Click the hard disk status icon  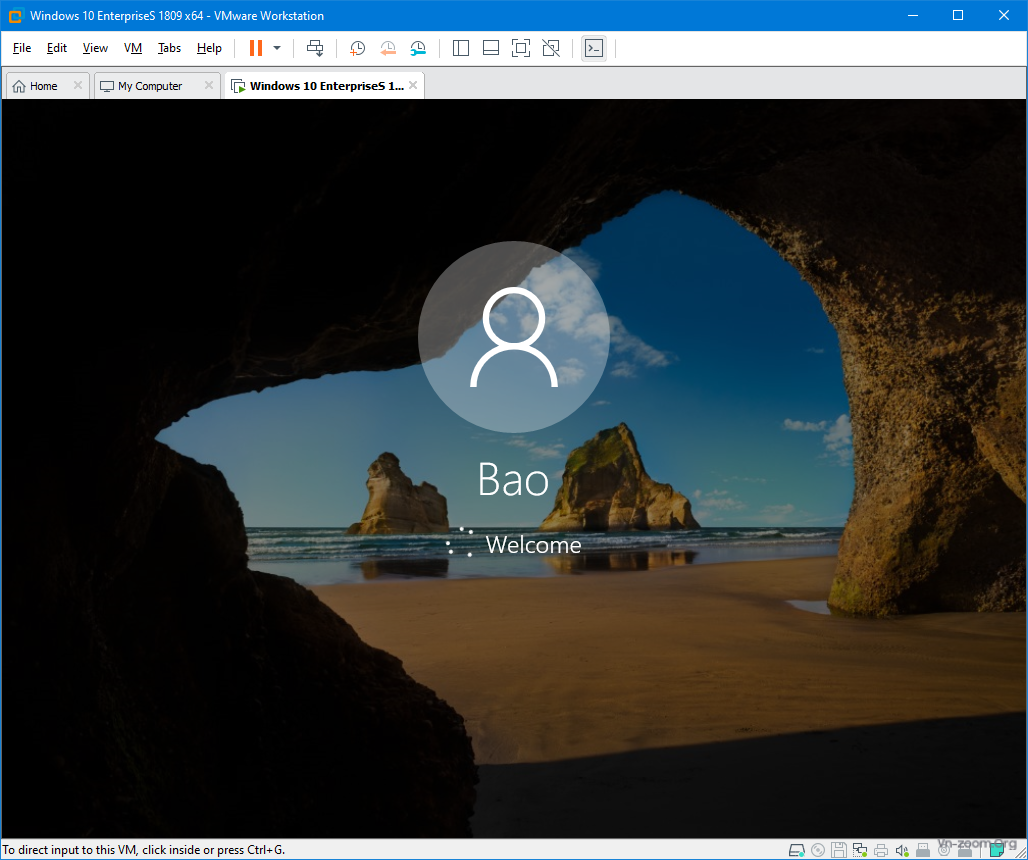[797, 850]
